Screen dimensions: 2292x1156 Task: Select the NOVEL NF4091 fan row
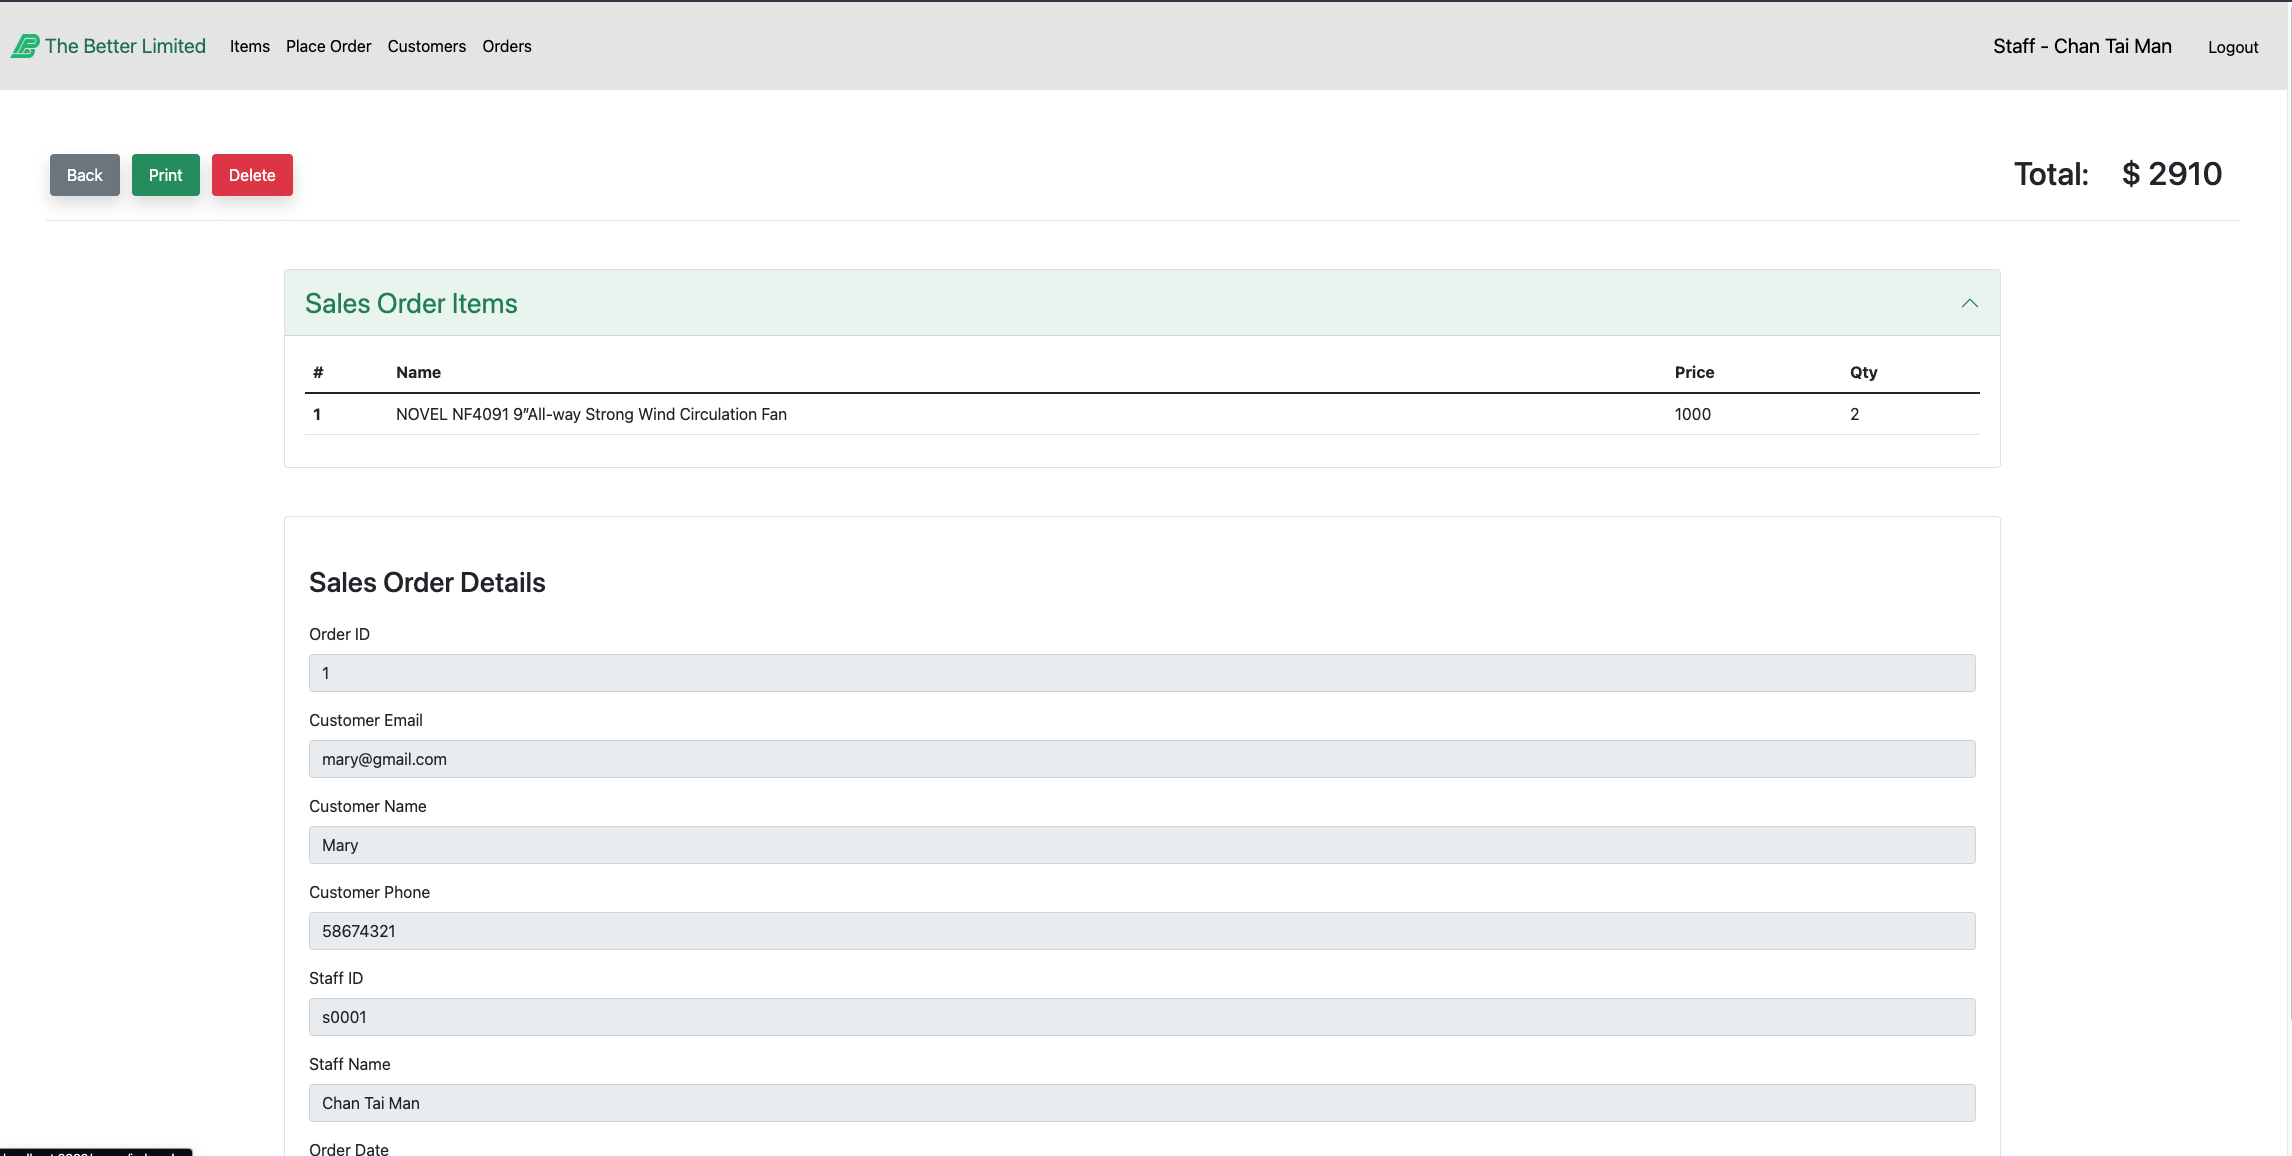591,414
